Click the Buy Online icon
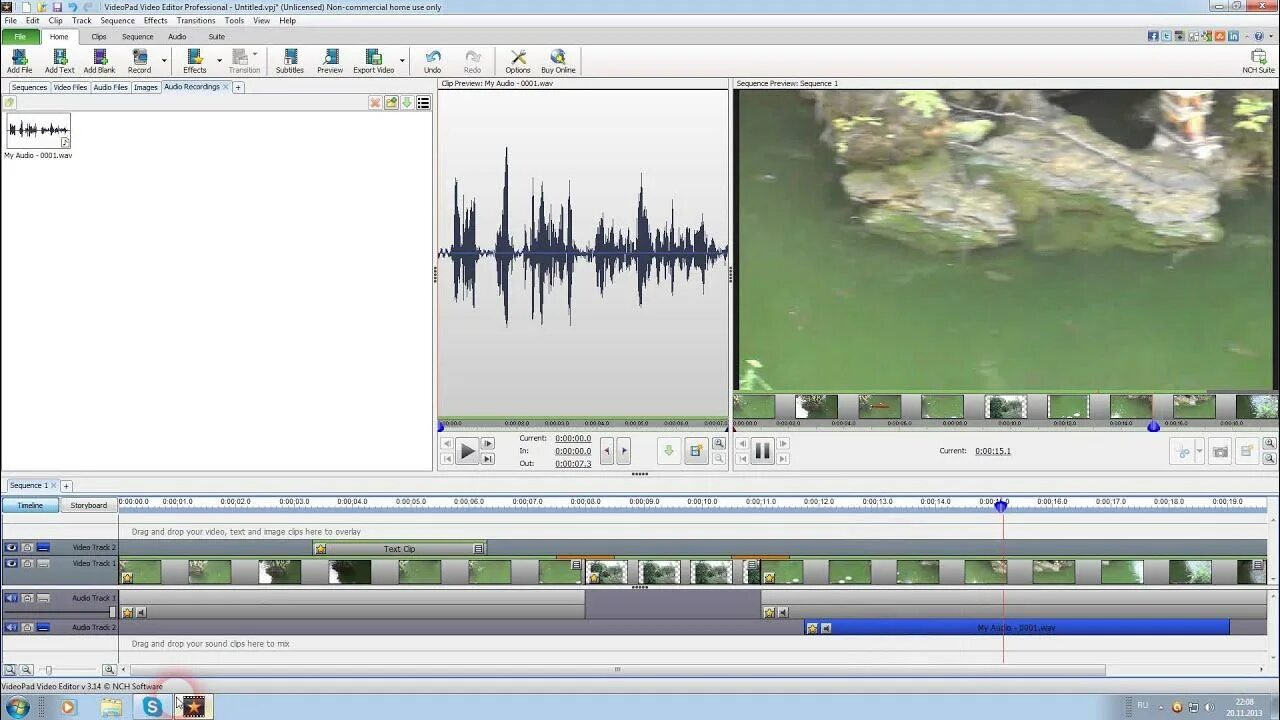1280x720 pixels. click(x=558, y=61)
